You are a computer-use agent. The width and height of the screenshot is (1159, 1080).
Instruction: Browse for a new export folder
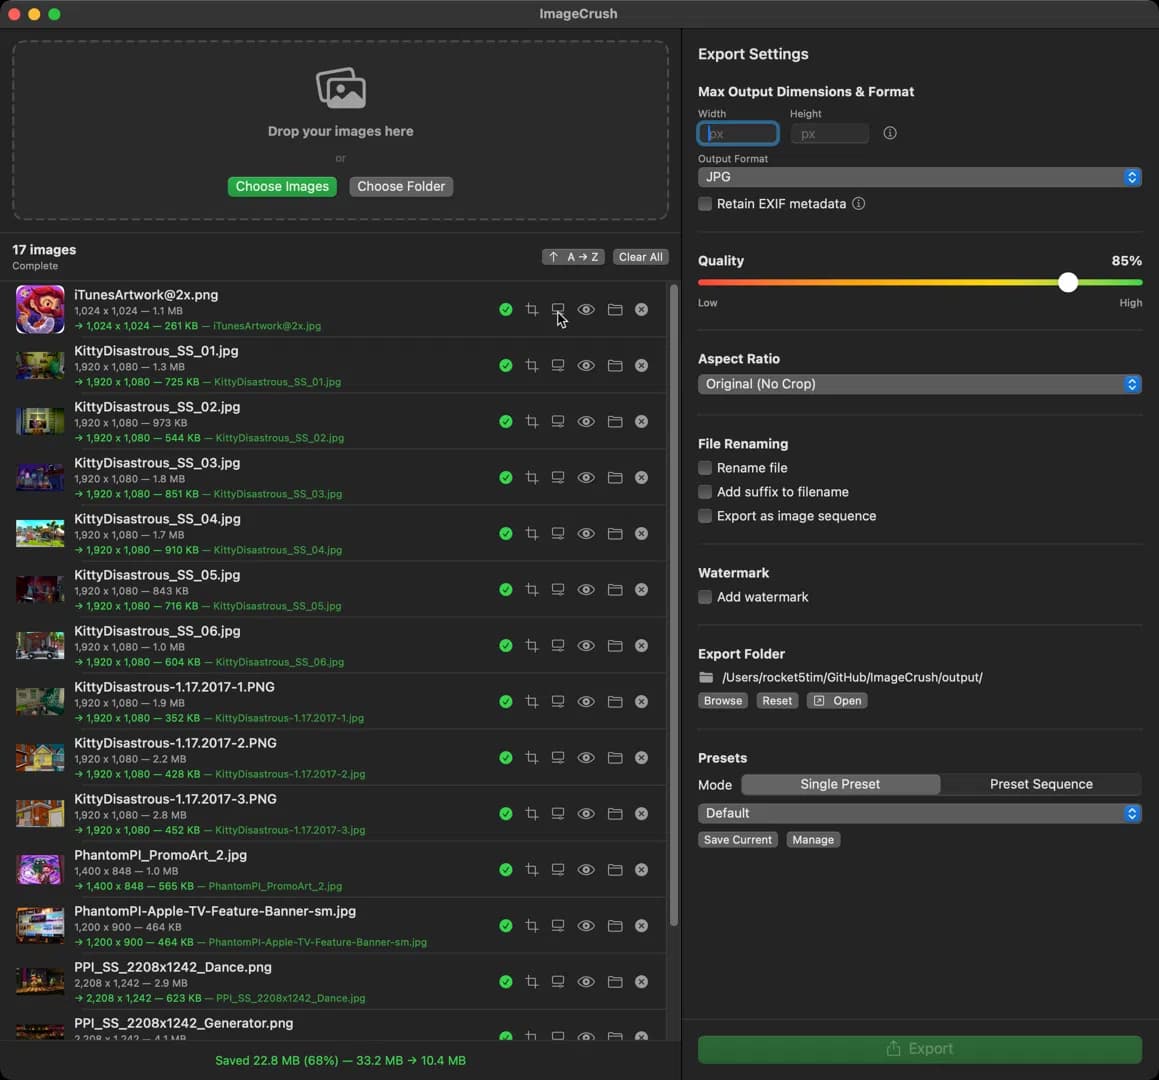click(723, 701)
